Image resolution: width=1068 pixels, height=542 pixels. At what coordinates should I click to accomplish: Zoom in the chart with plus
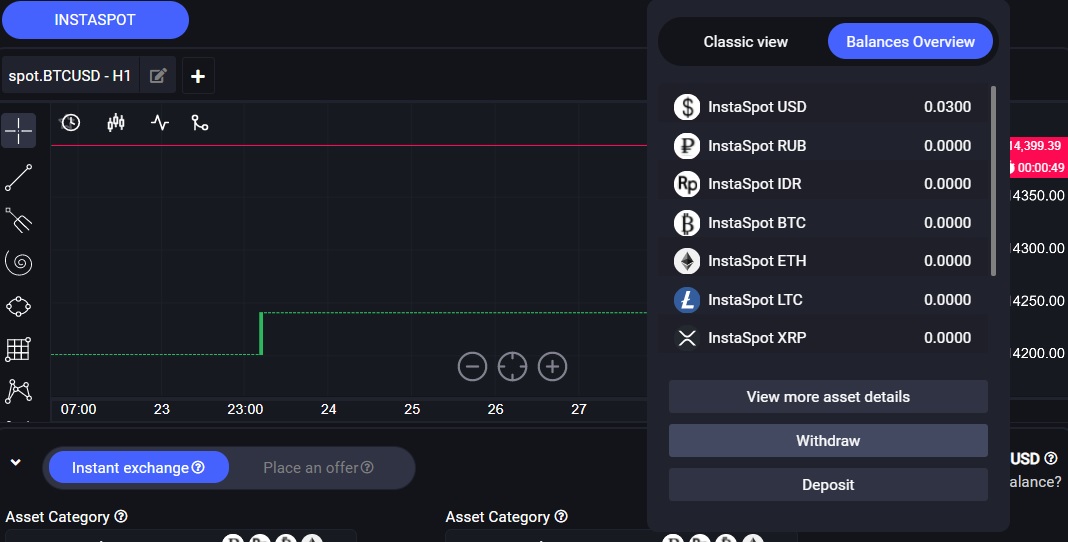[x=552, y=366]
